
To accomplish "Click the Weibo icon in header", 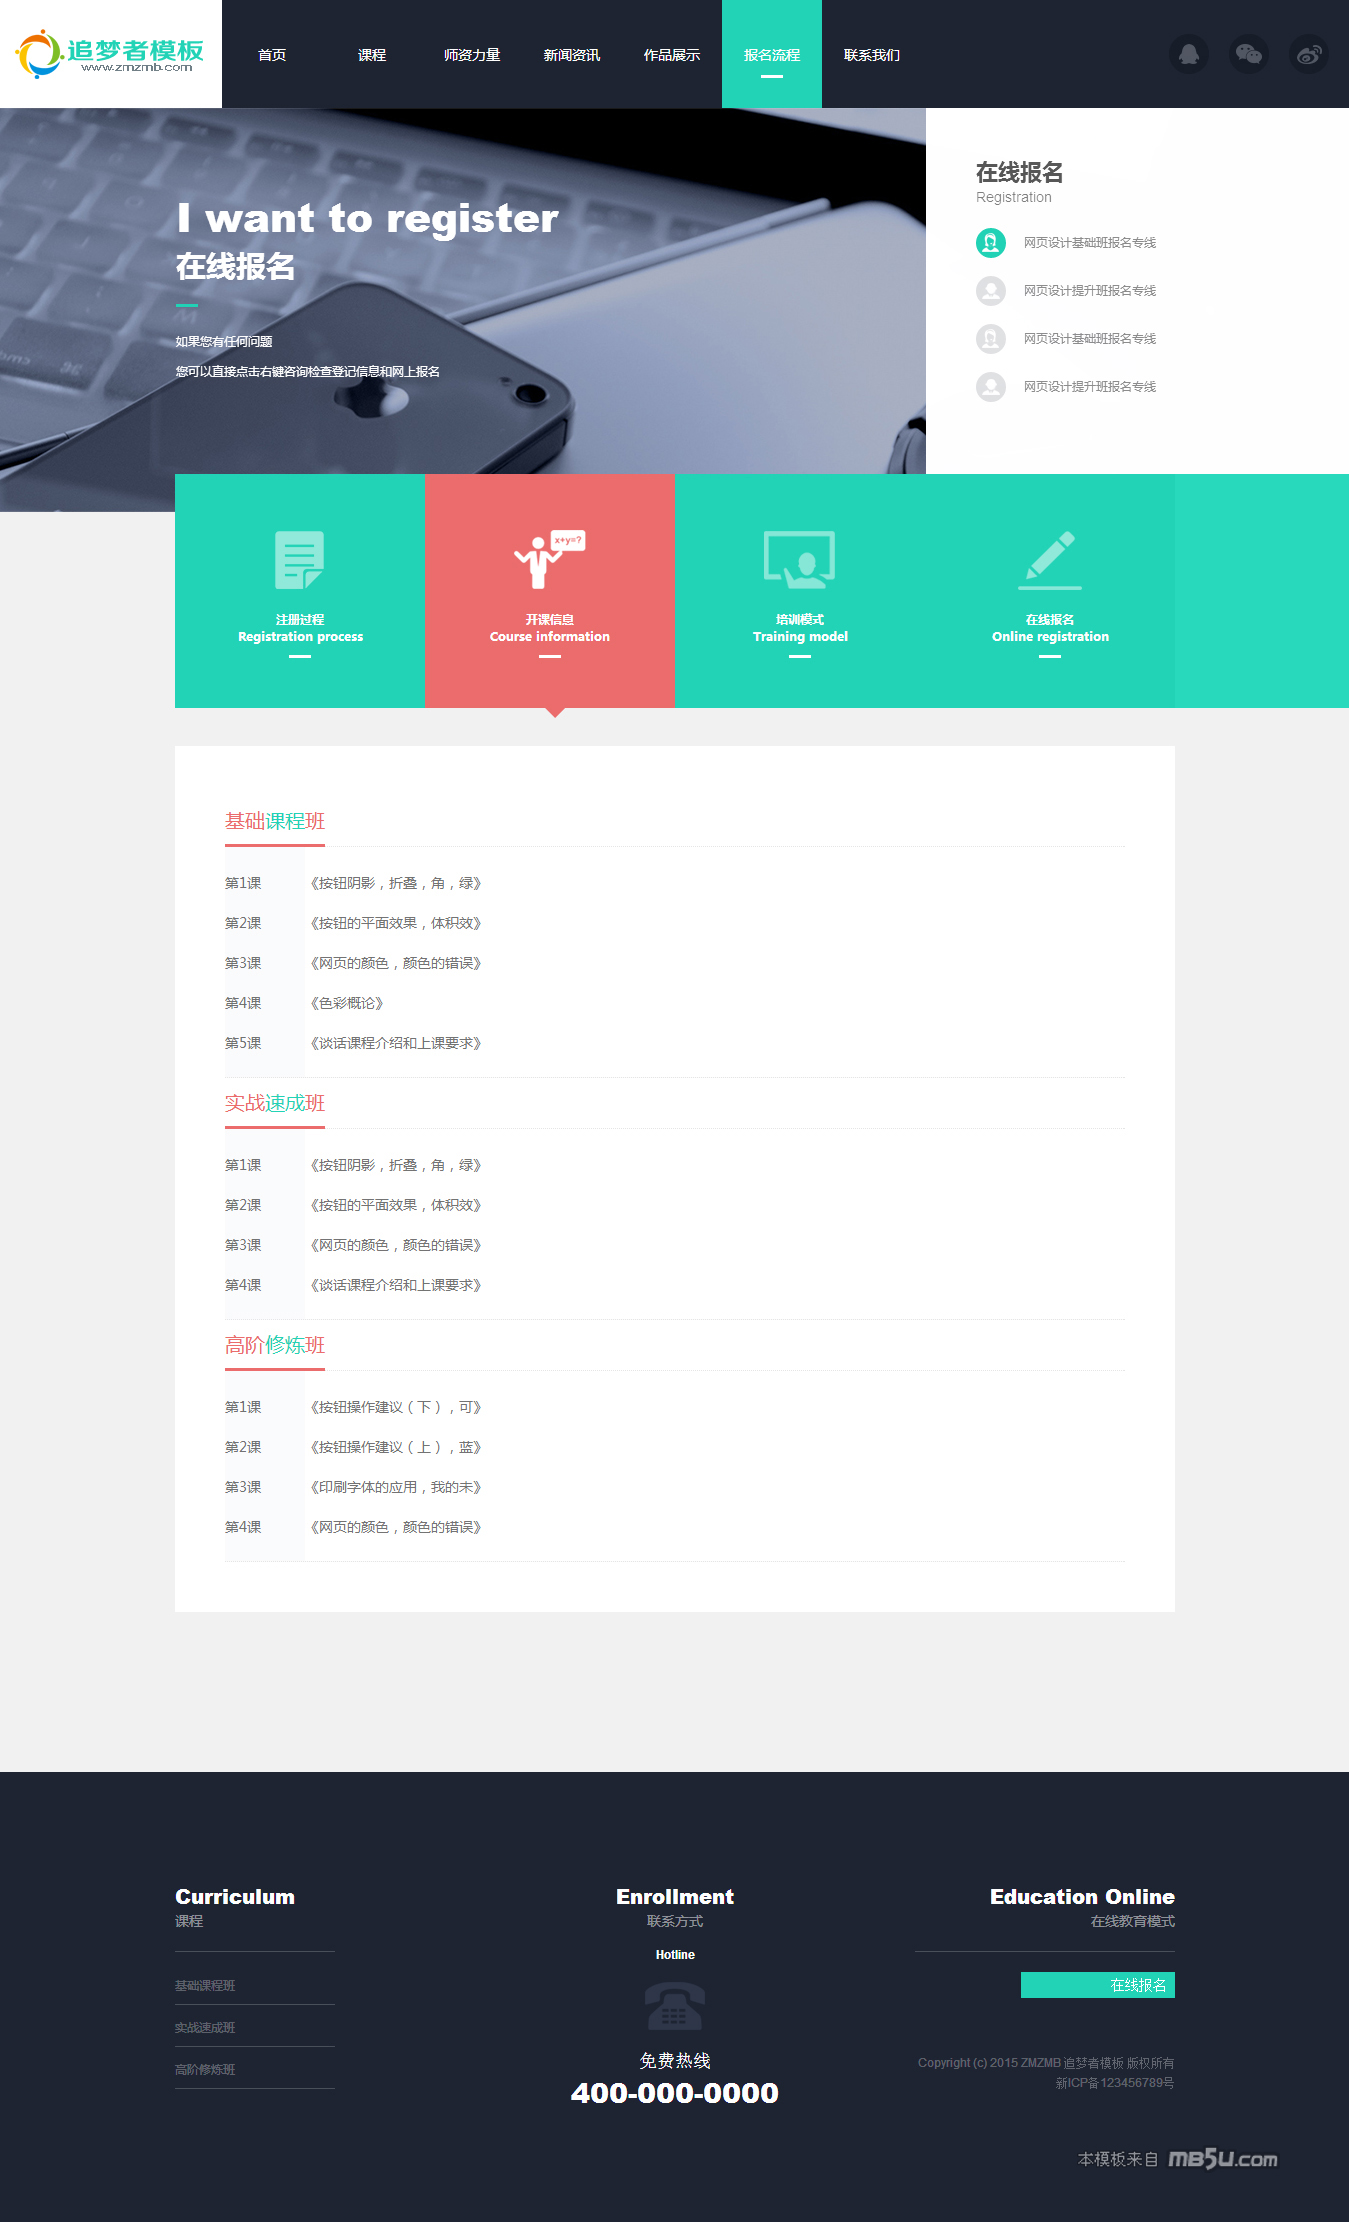I will (x=1308, y=54).
